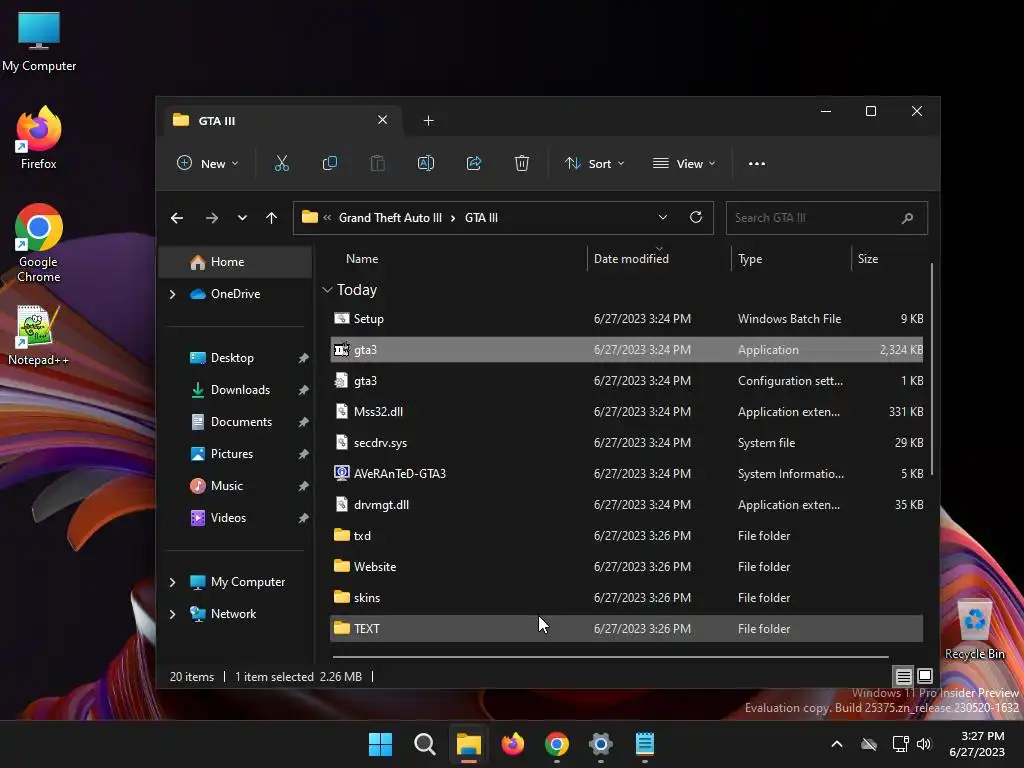The width and height of the screenshot is (1024, 768).
Task: Select gta3 Configuration settings file
Action: point(626,381)
